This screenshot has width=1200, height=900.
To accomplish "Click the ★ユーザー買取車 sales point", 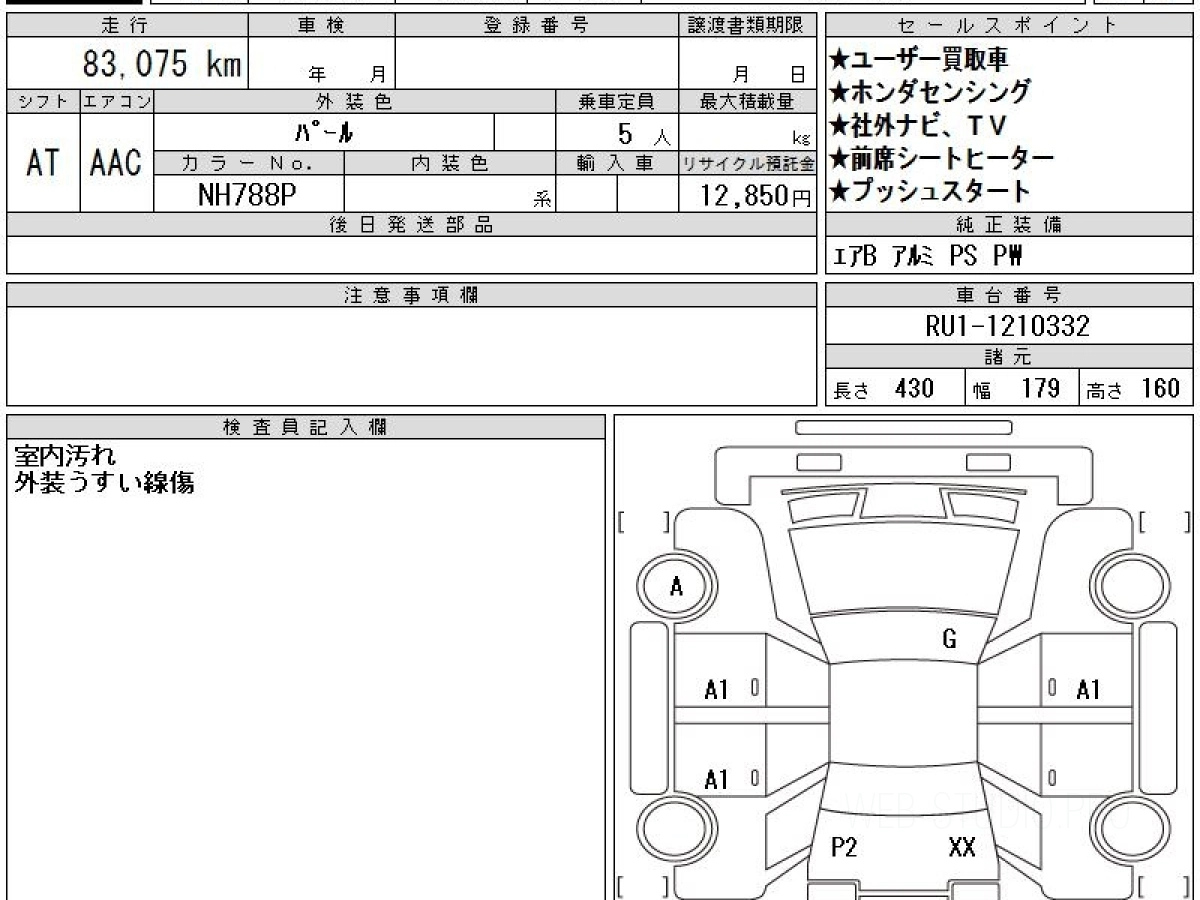I will (920, 60).
